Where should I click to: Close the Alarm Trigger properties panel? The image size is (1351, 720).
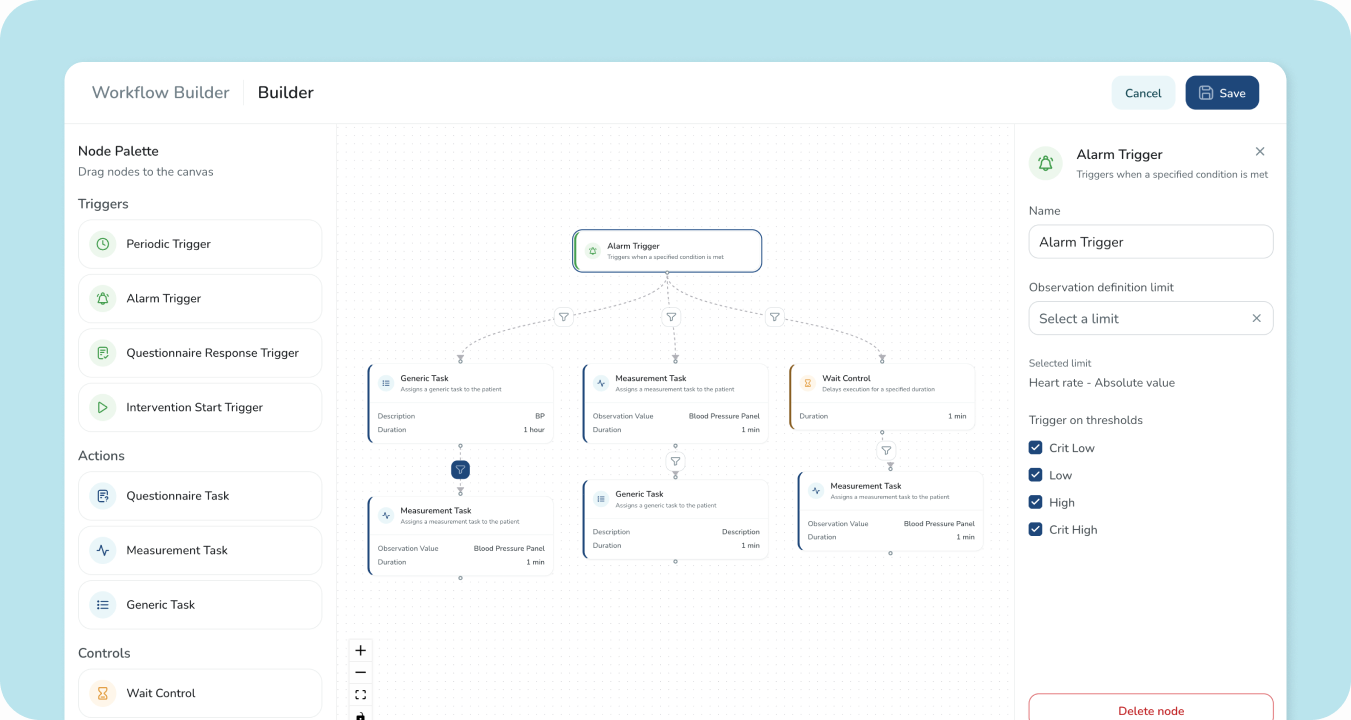click(x=1260, y=152)
